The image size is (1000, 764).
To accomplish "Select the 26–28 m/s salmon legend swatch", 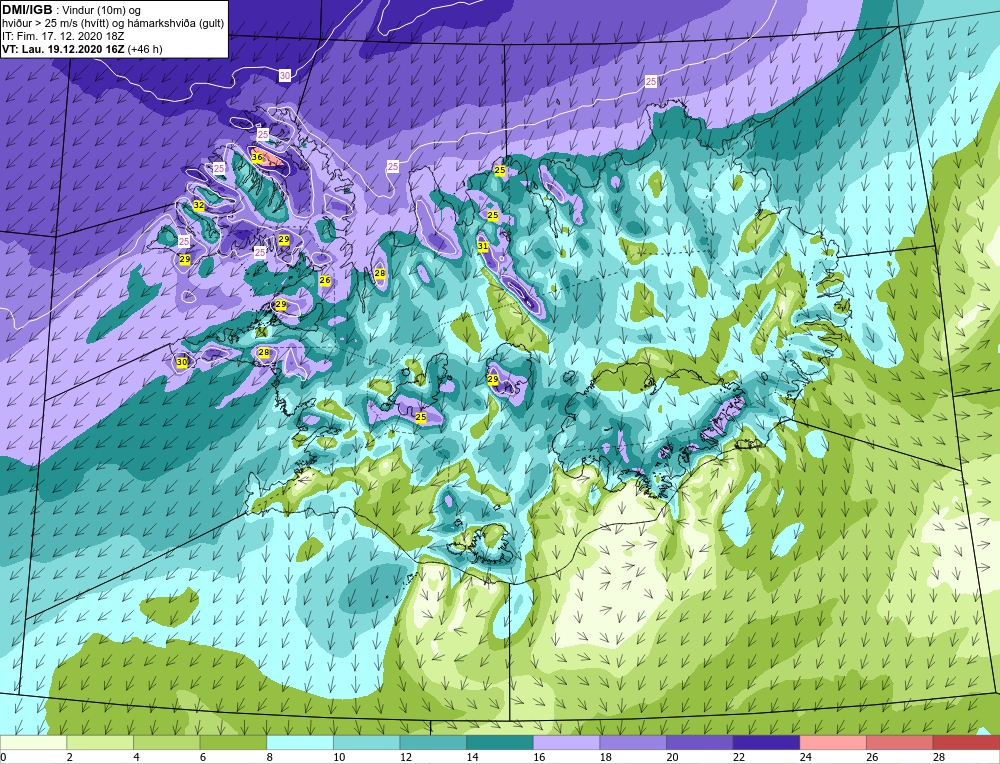I will coord(899,742).
